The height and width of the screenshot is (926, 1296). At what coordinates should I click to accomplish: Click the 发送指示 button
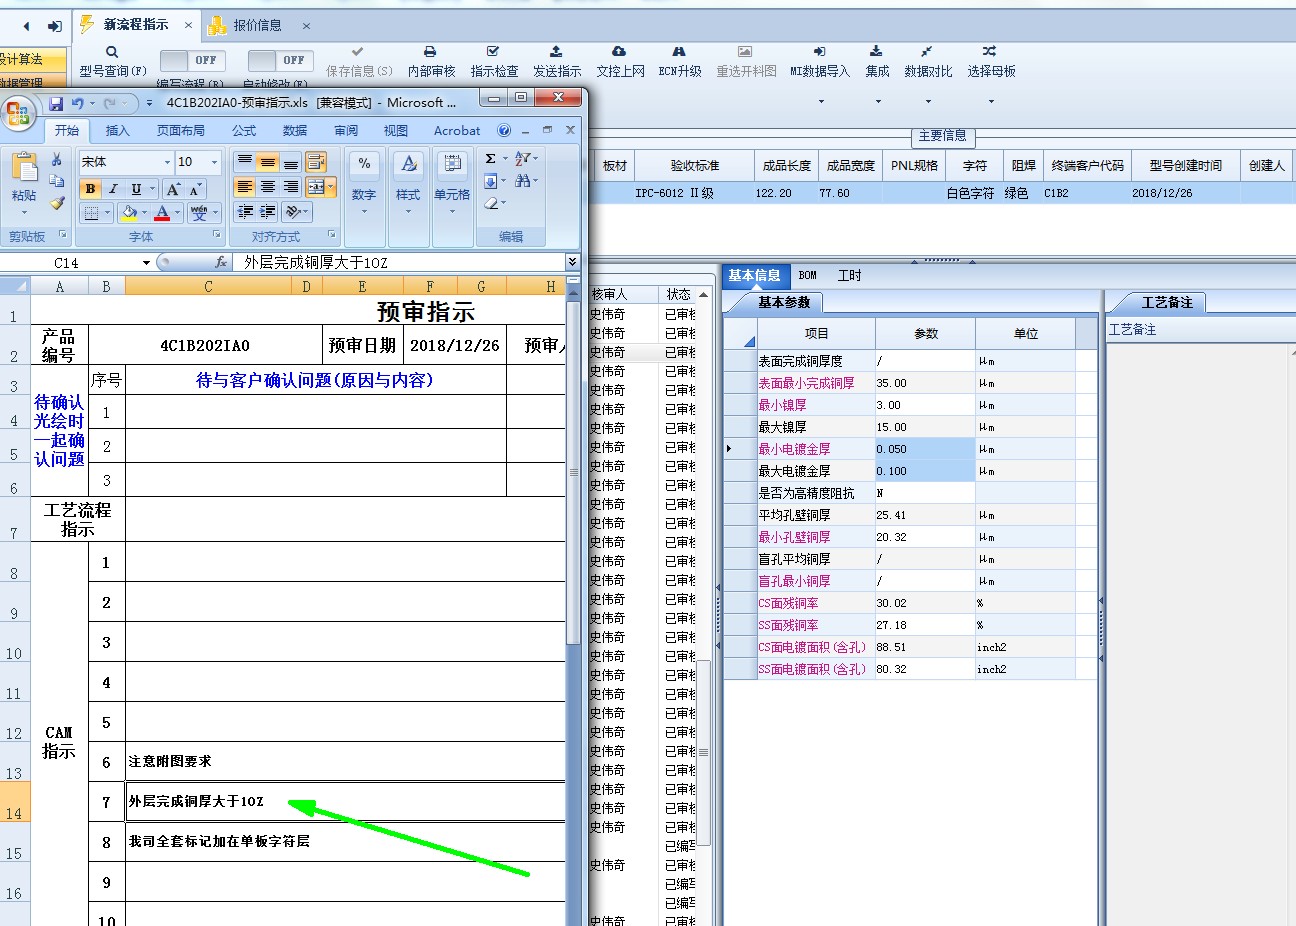(557, 62)
